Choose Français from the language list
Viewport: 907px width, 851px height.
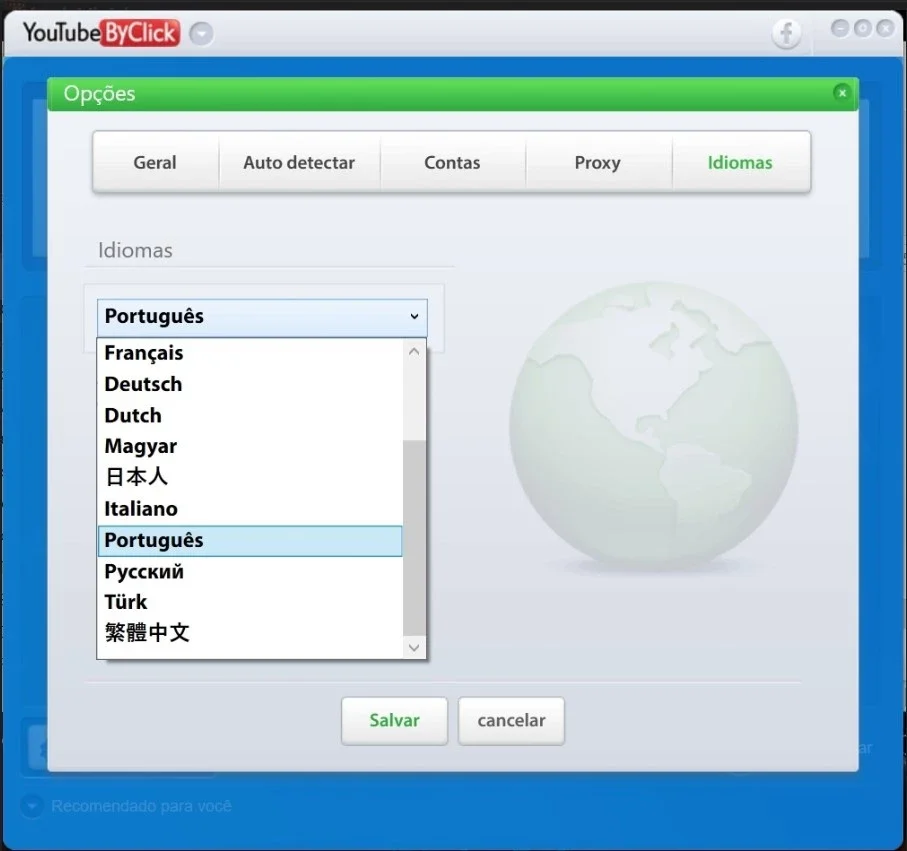(250, 353)
